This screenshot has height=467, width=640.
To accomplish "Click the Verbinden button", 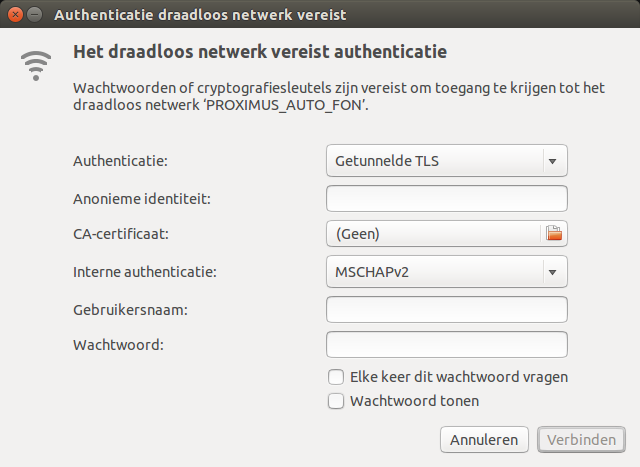I will click(581, 439).
